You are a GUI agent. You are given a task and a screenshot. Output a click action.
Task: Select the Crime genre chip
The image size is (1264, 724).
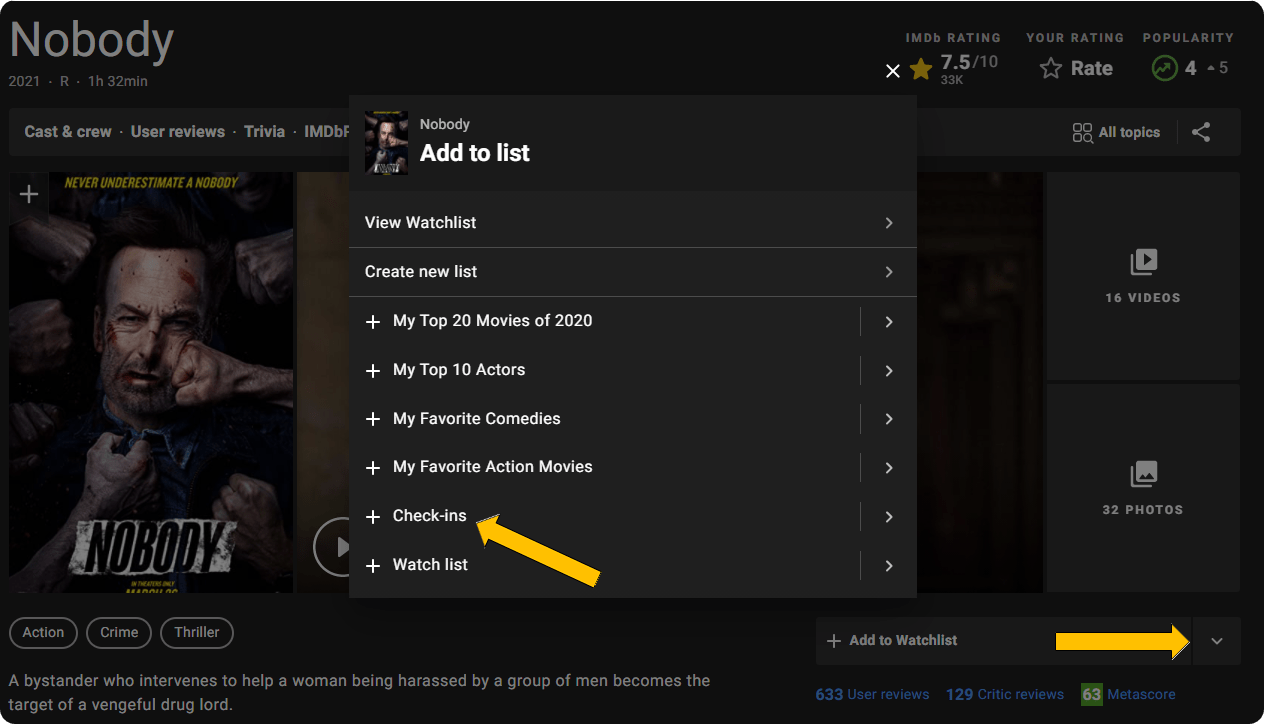(119, 632)
